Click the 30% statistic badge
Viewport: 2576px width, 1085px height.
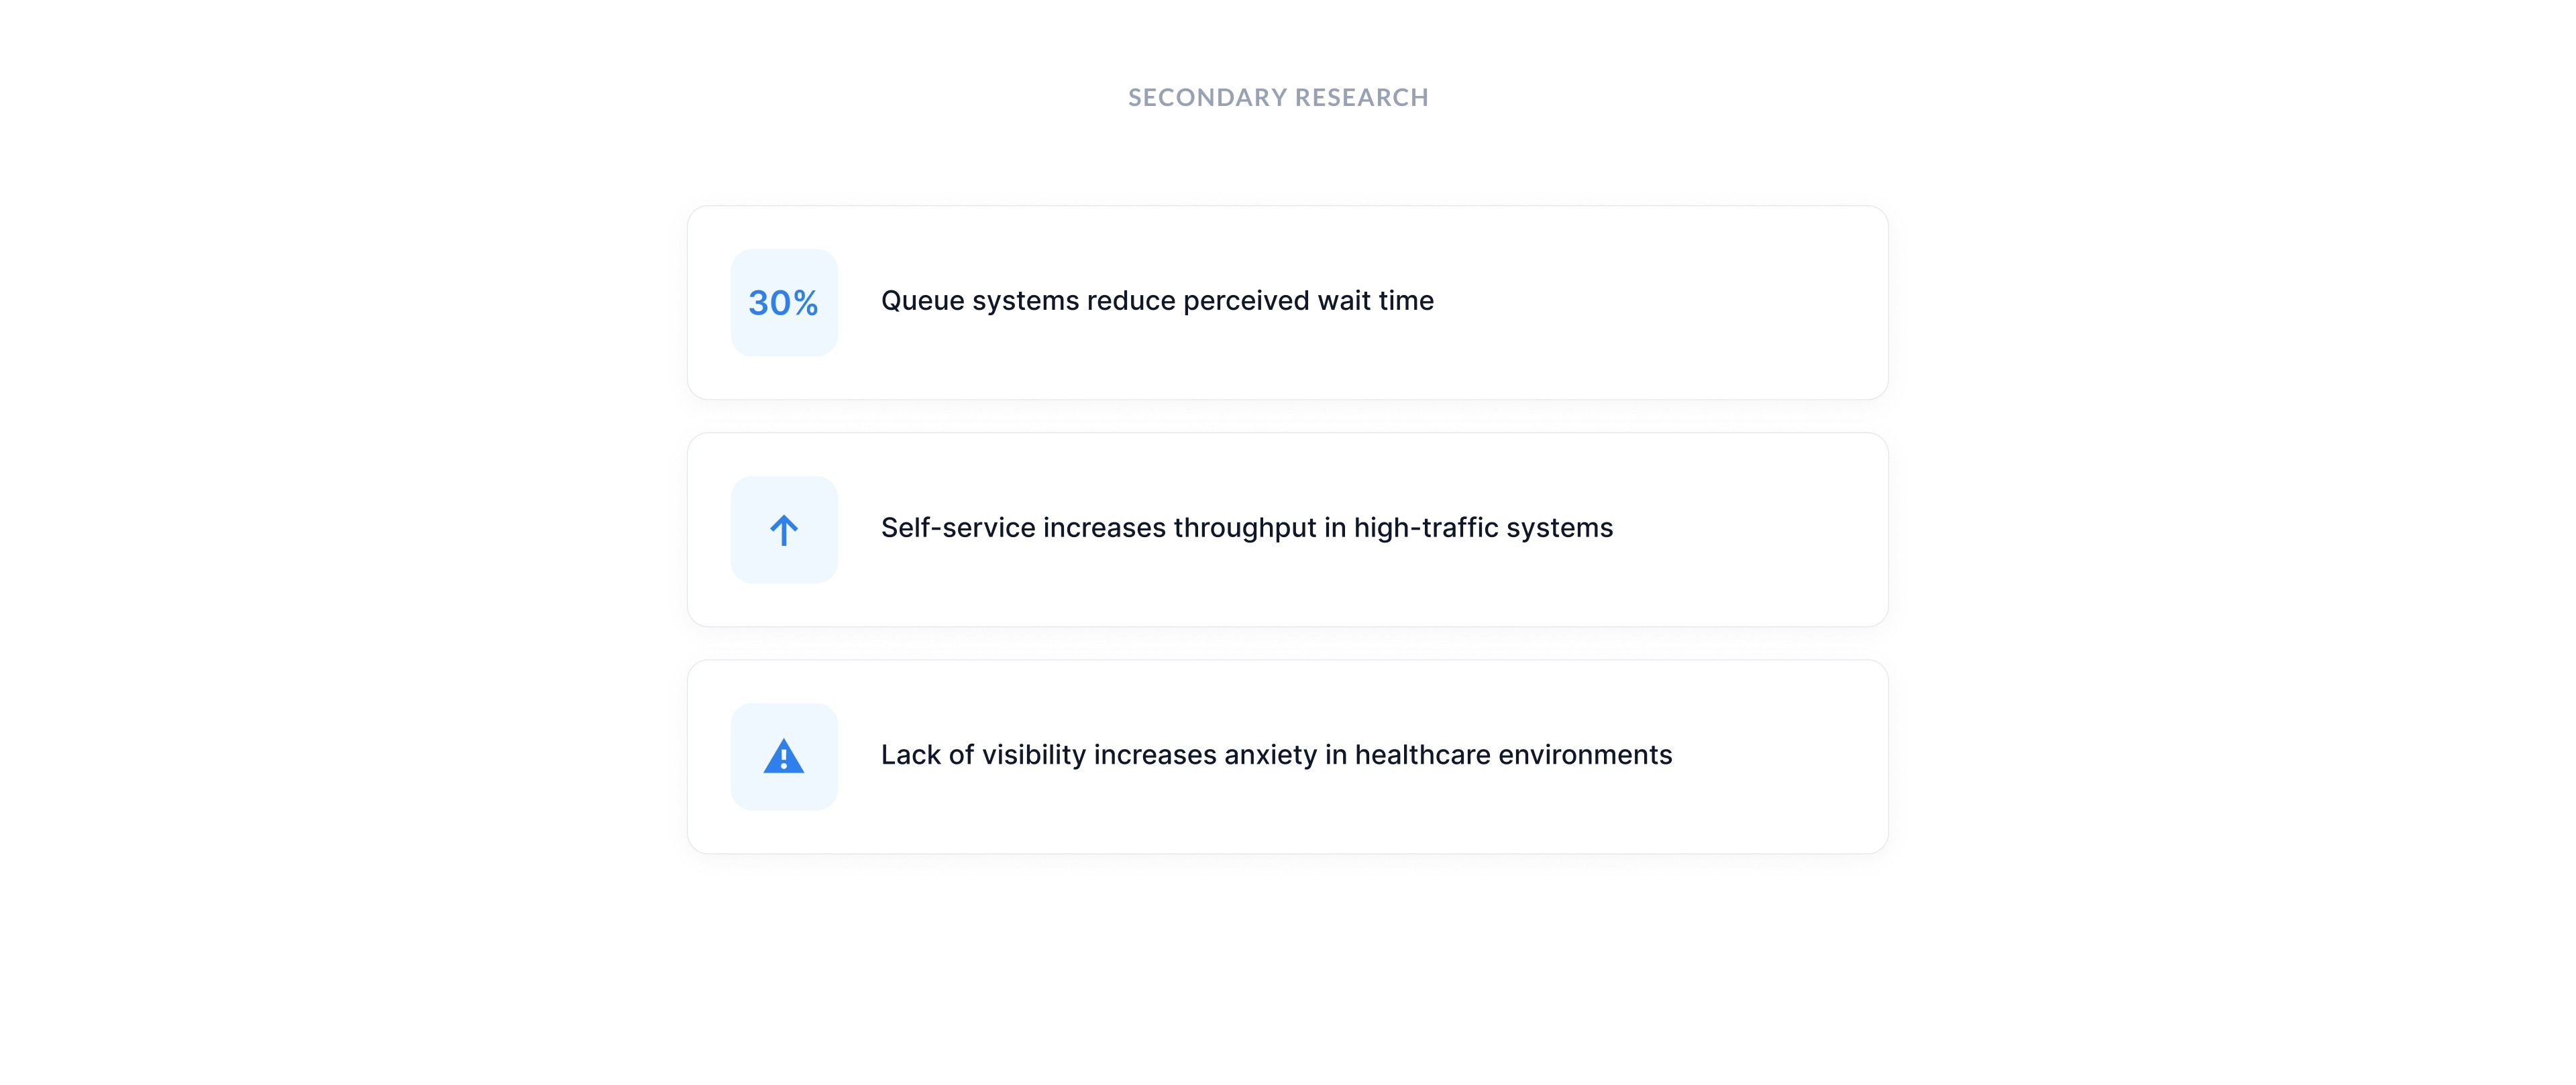click(x=784, y=302)
